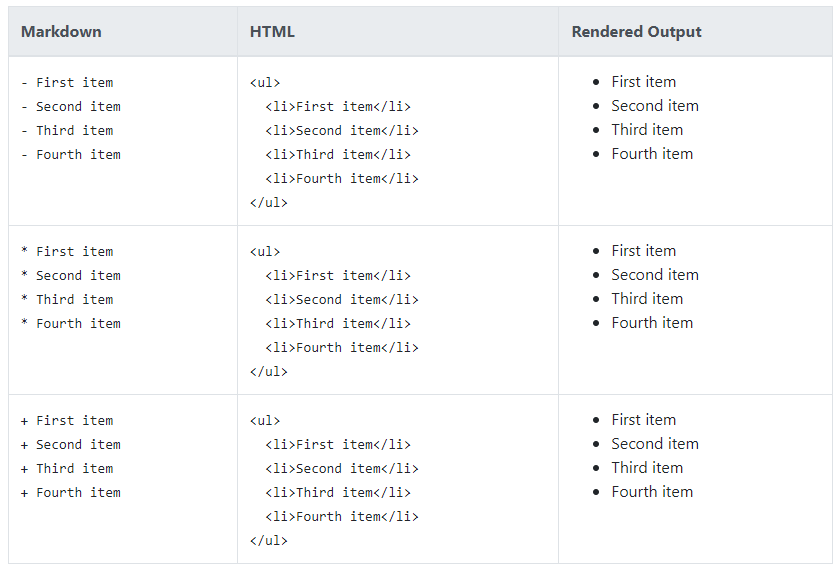Select the '- Second item' markdown line
This screenshot has width=838, height=564.
point(71,107)
